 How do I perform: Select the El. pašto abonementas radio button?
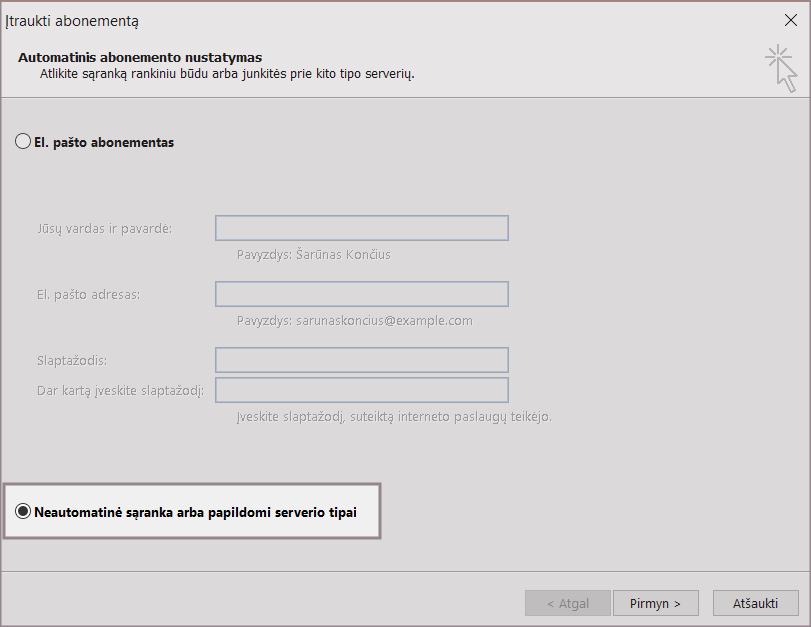tap(23, 142)
